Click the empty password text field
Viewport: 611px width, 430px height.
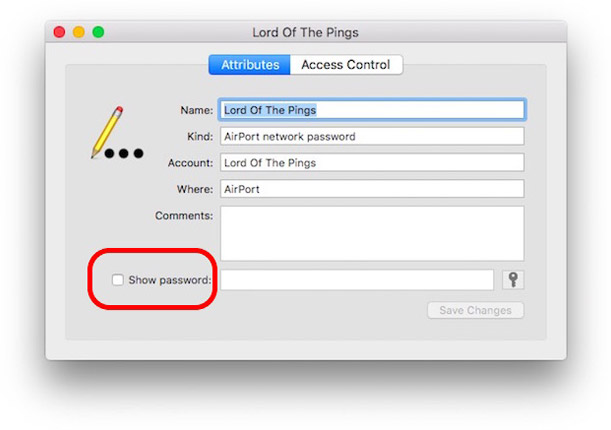pos(357,280)
